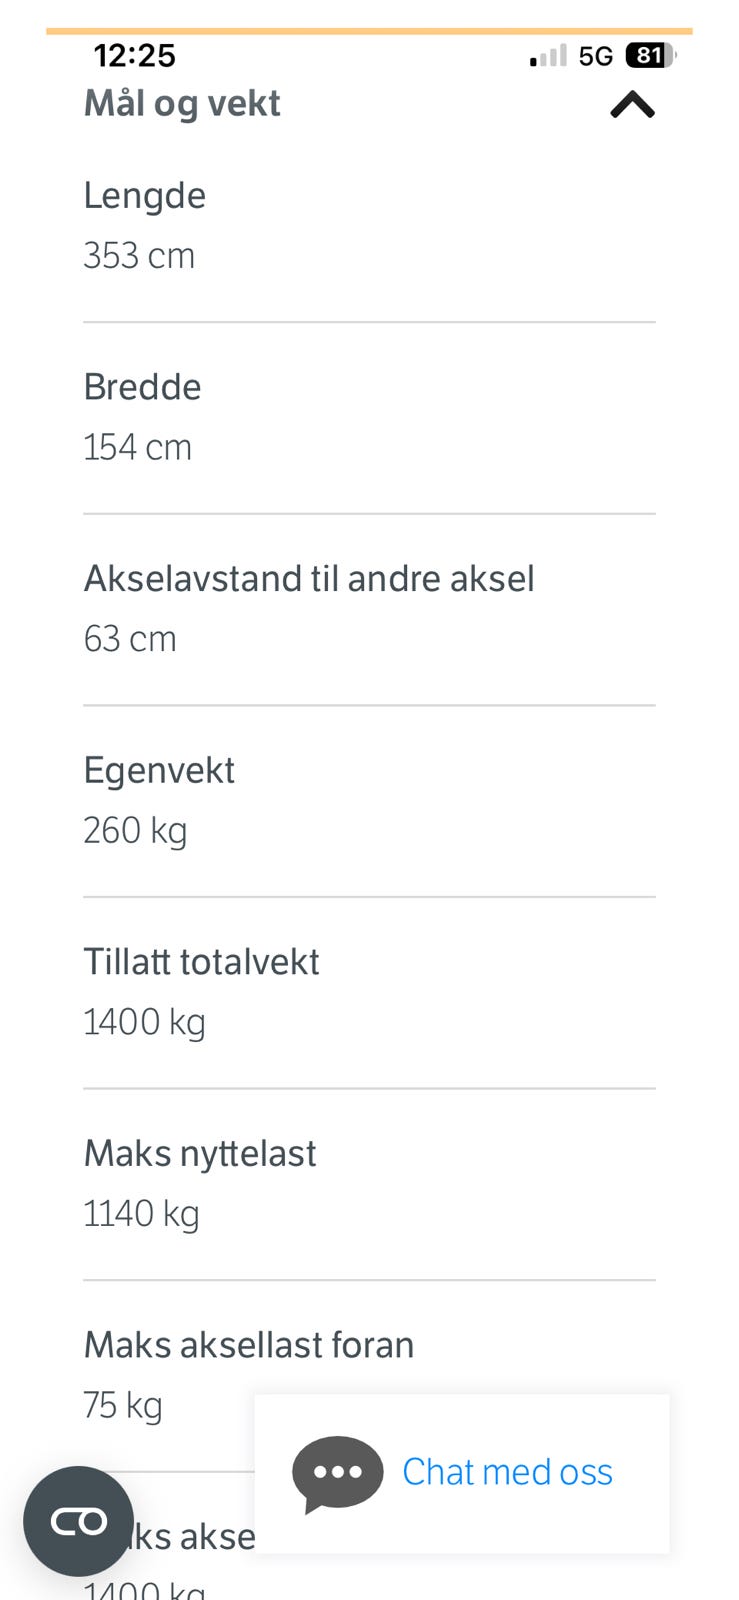This screenshot has width=739, height=1600.
Task: Tap the Maks aksellast foran label
Action: pyautogui.click(x=248, y=1346)
